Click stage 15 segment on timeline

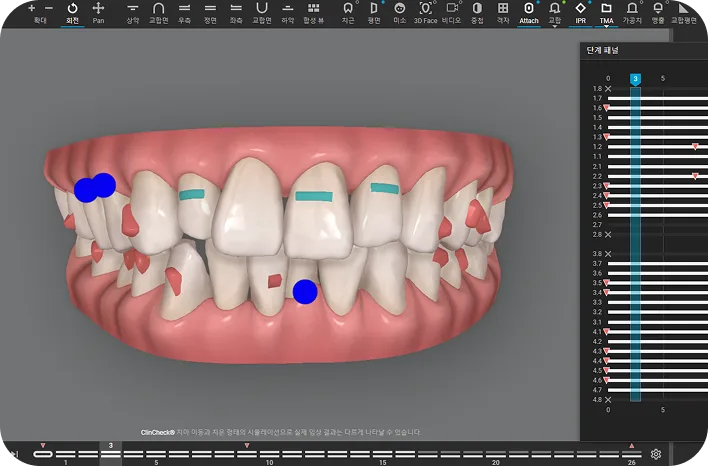pyautogui.click(x=382, y=453)
